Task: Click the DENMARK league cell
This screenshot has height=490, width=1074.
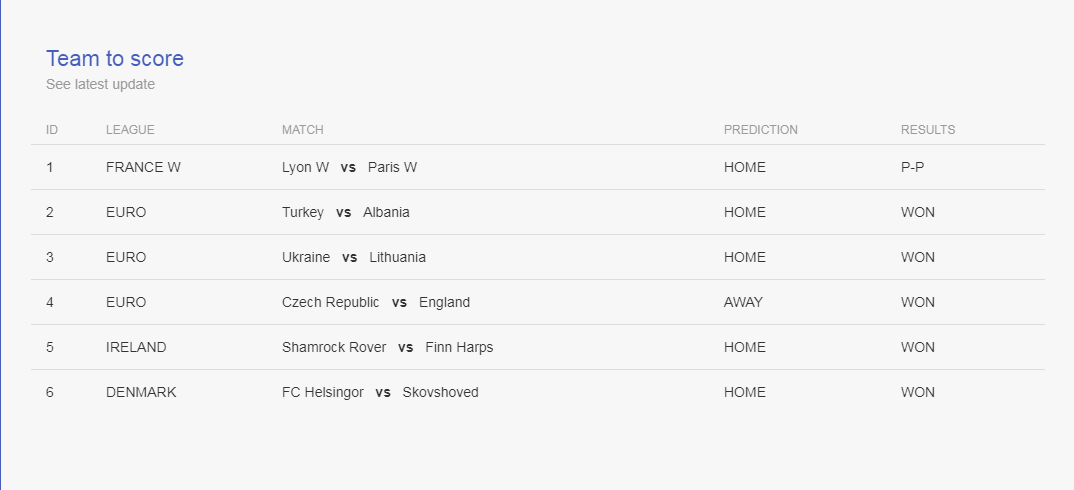Action: [x=141, y=393]
